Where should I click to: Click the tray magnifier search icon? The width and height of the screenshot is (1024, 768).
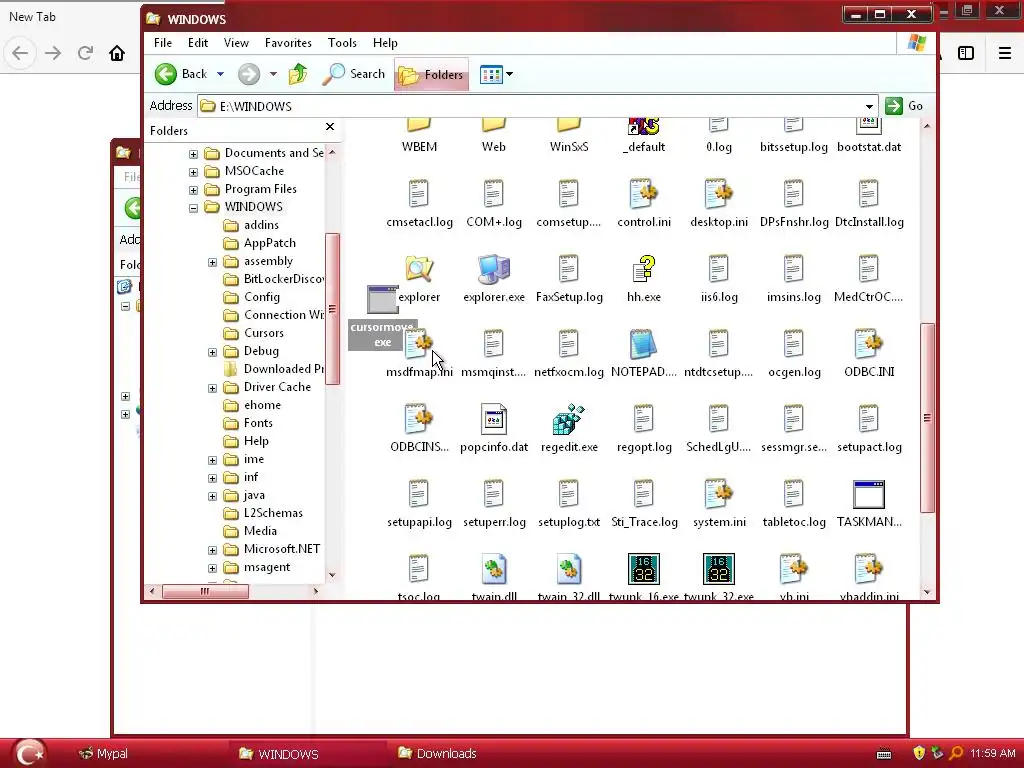[956, 753]
